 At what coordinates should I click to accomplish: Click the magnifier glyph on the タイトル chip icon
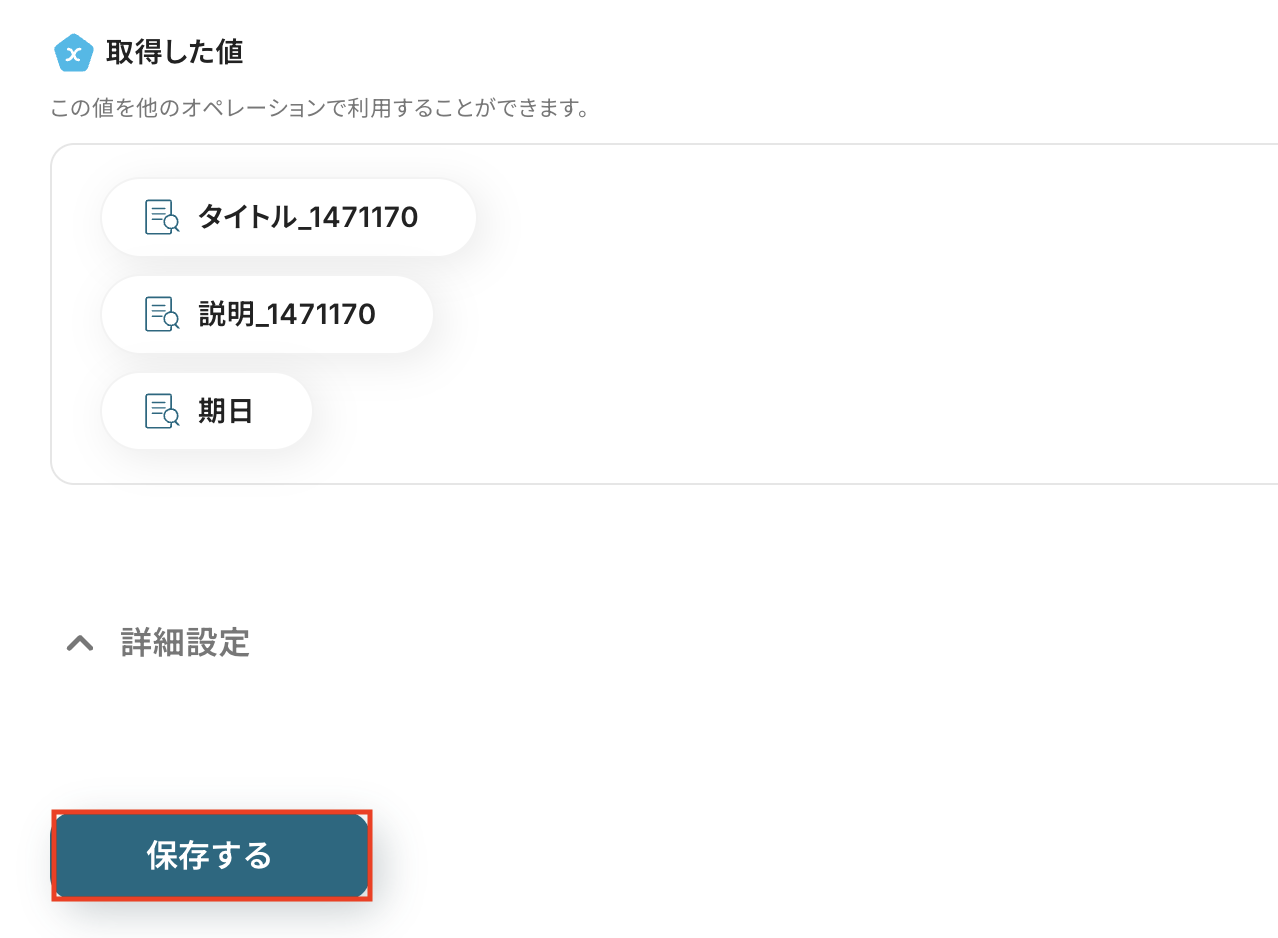click(171, 223)
